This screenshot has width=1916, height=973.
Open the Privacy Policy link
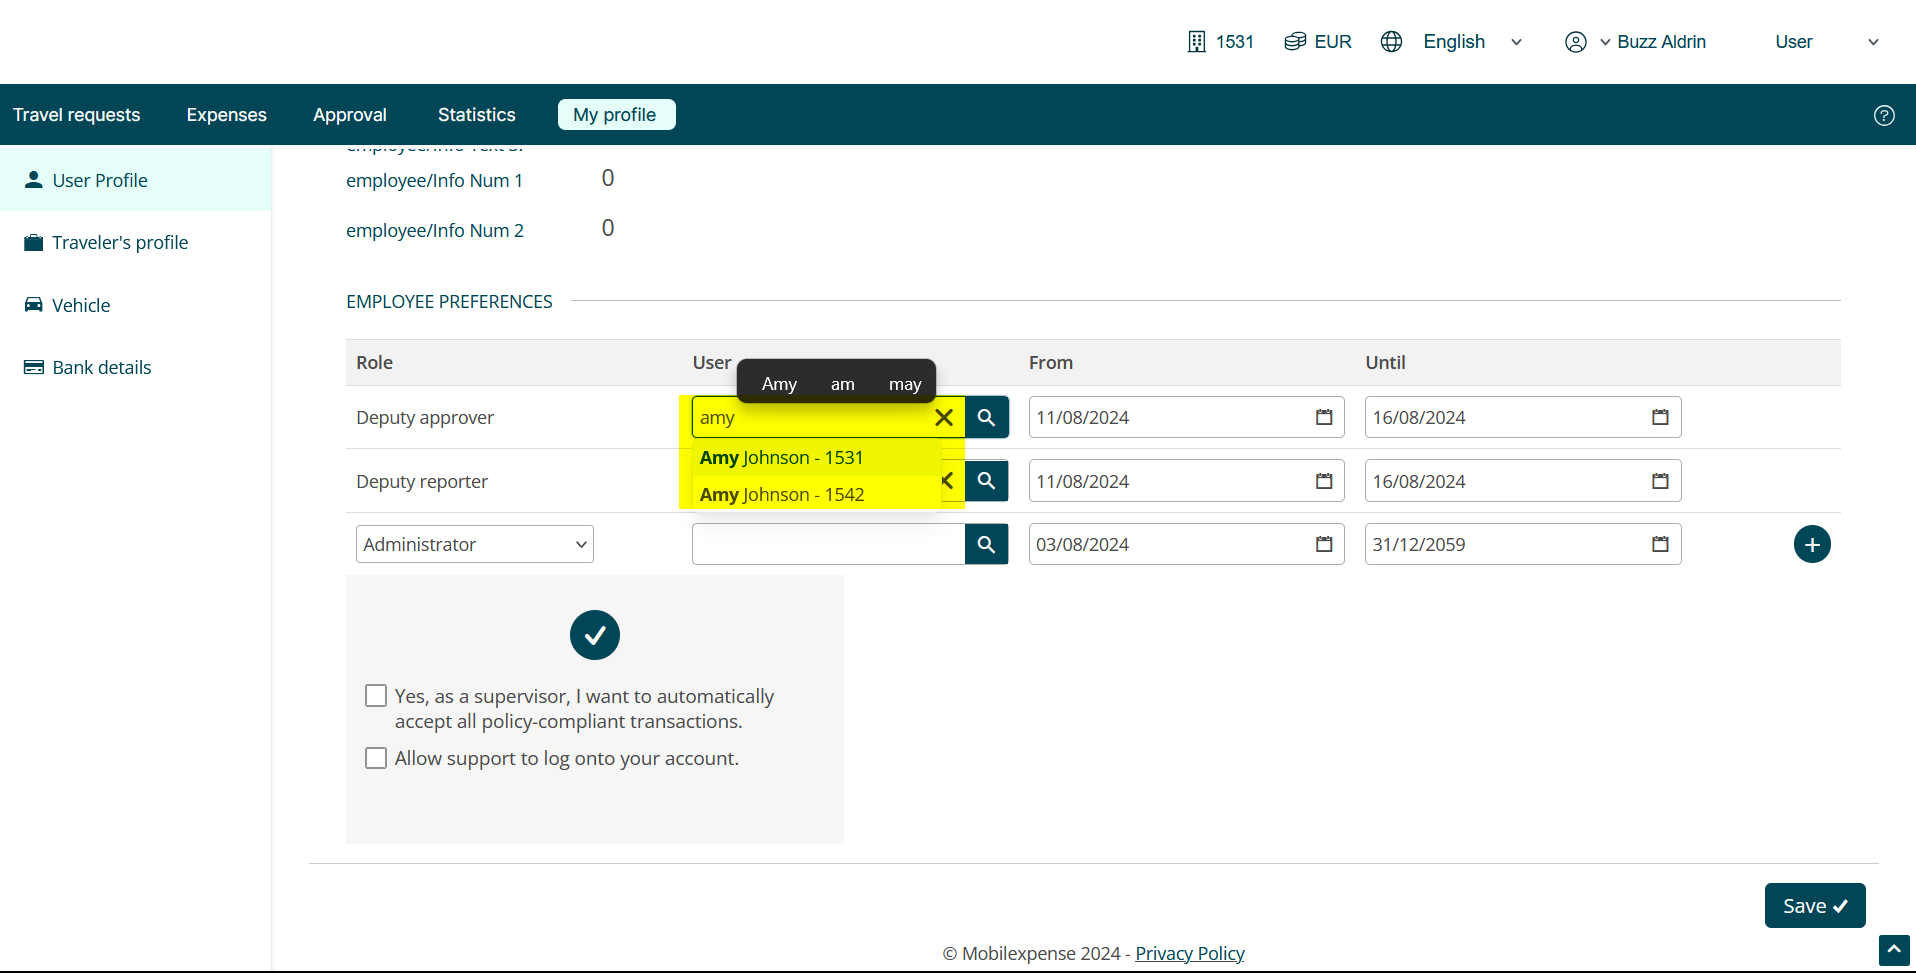pos(1189,954)
